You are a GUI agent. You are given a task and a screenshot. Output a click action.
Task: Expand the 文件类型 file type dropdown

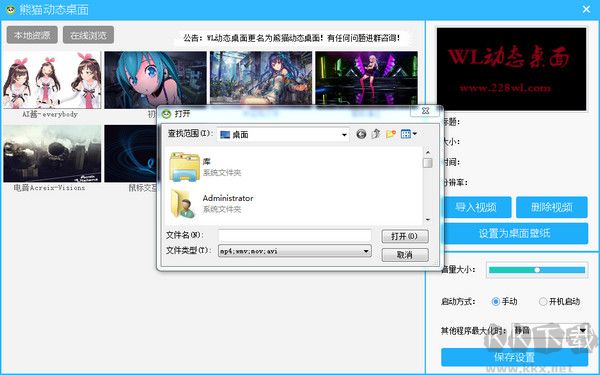tap(366, 251)
